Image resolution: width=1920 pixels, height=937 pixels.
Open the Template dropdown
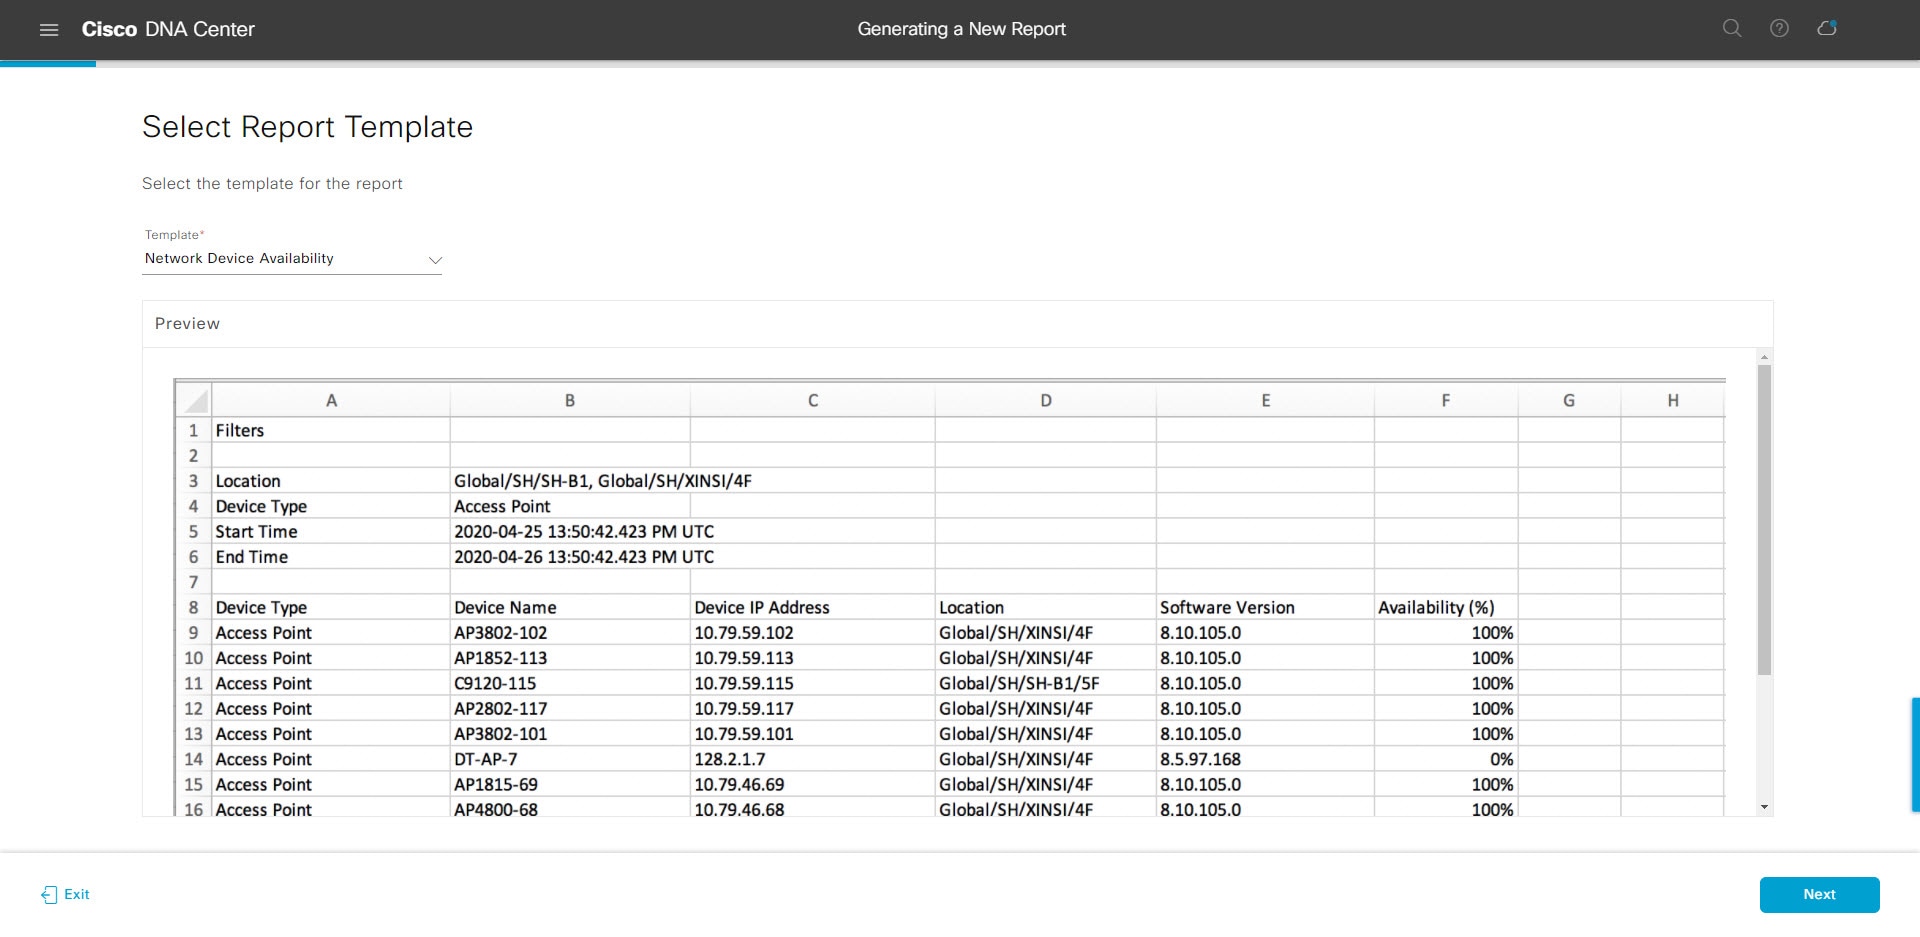(292, 258)
